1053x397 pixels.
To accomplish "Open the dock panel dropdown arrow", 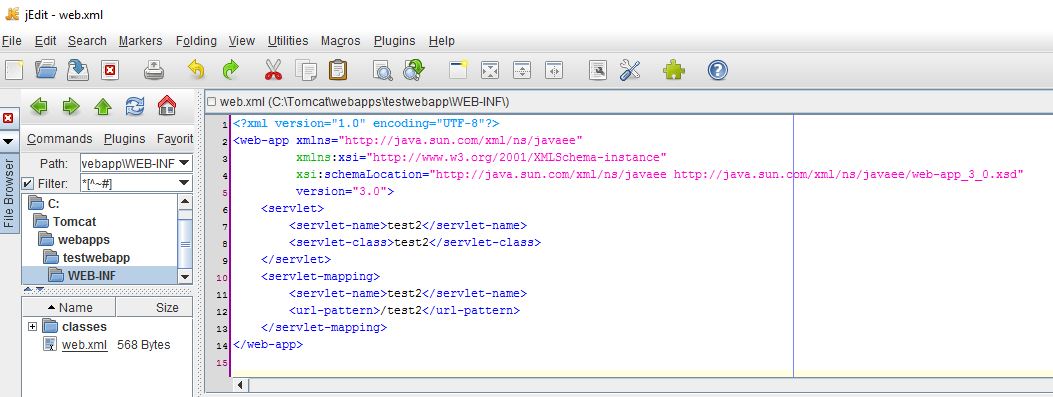I will coord(8,141).
